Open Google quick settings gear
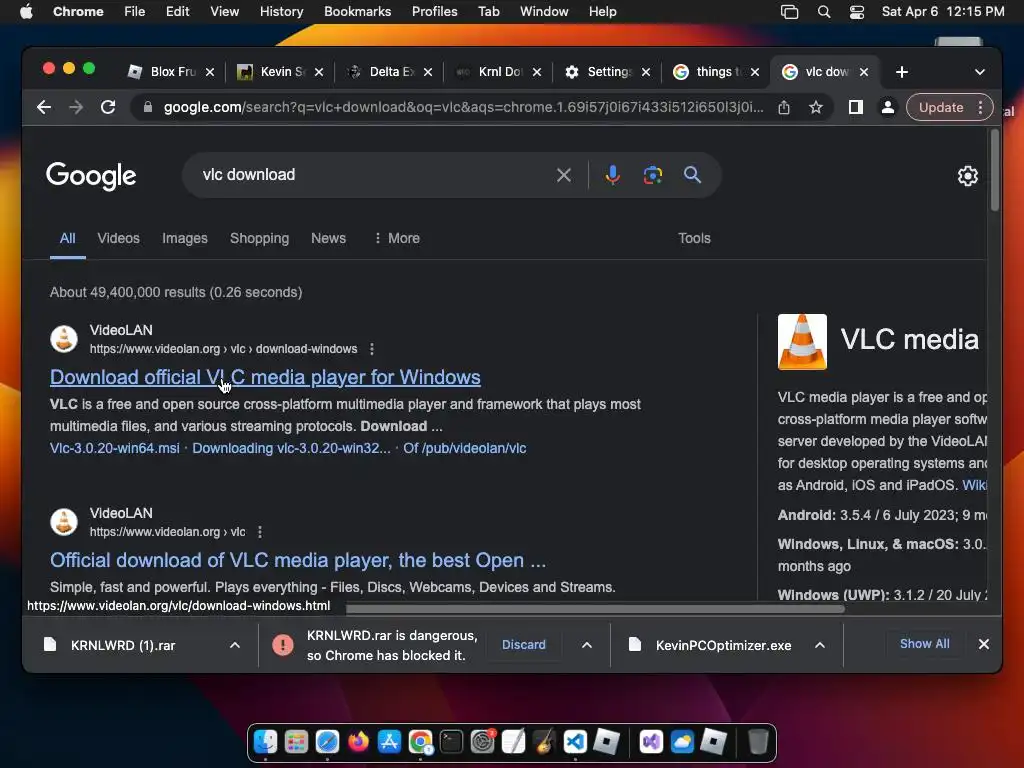This screenshot has height=768, width=1024. pyautogui.click(x=967, y=176)
